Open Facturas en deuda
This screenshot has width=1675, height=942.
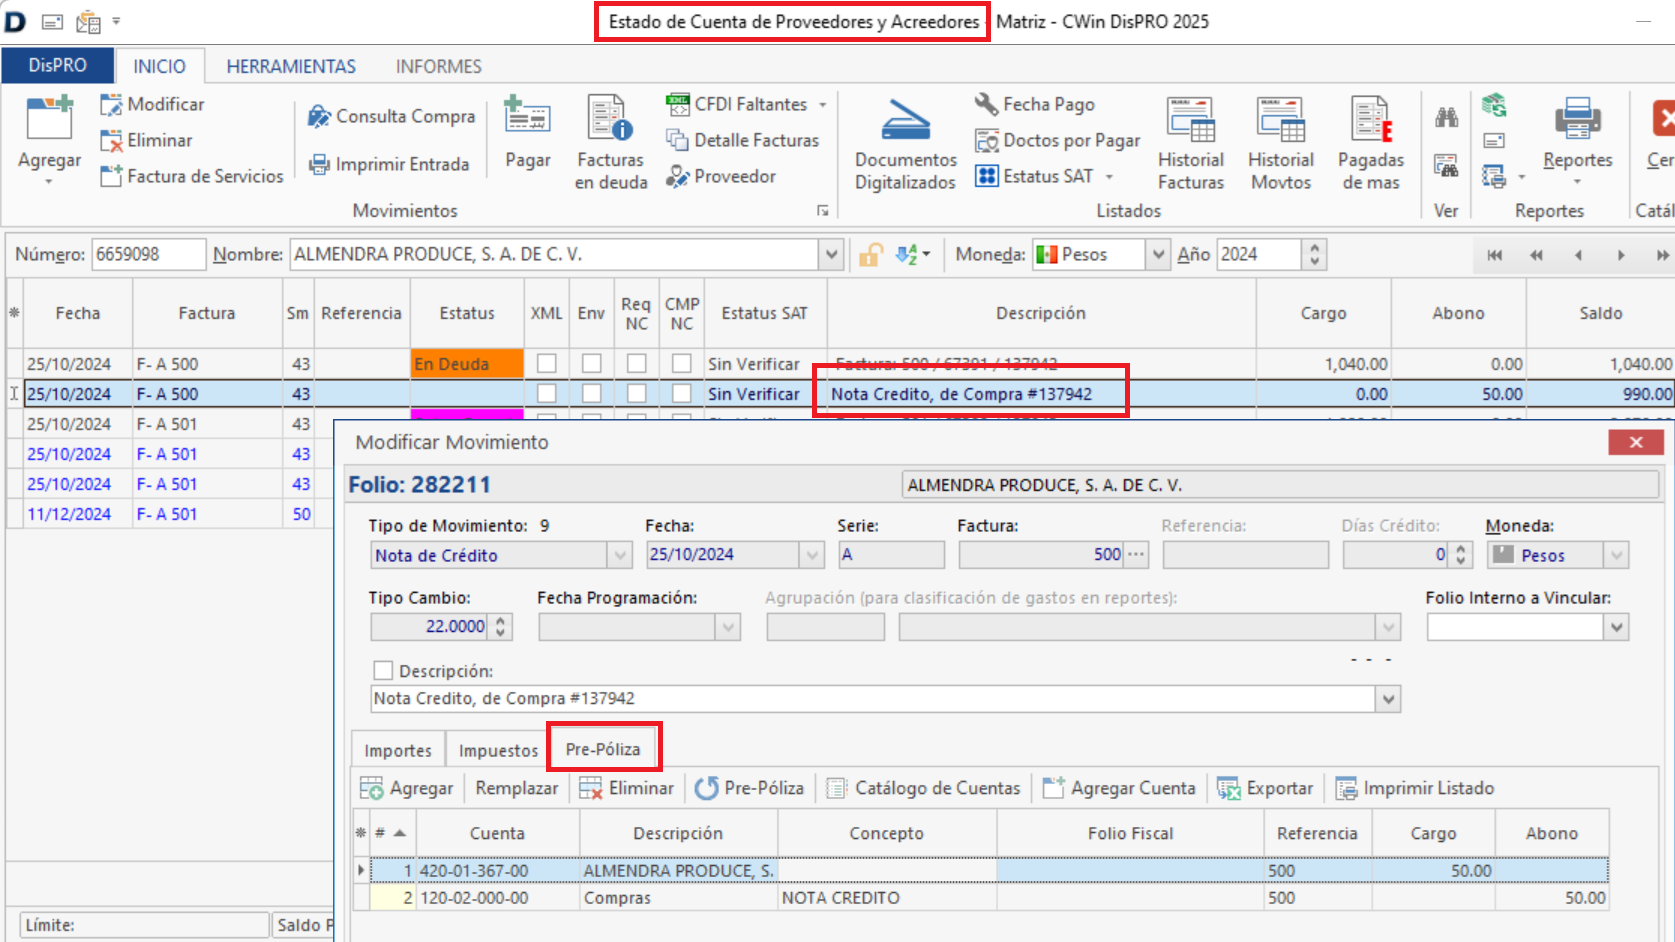[611, 142]
